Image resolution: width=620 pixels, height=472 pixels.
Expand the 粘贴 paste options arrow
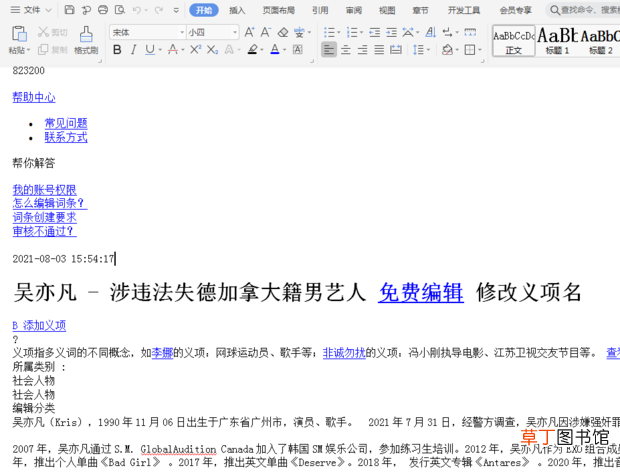(28, 50)
